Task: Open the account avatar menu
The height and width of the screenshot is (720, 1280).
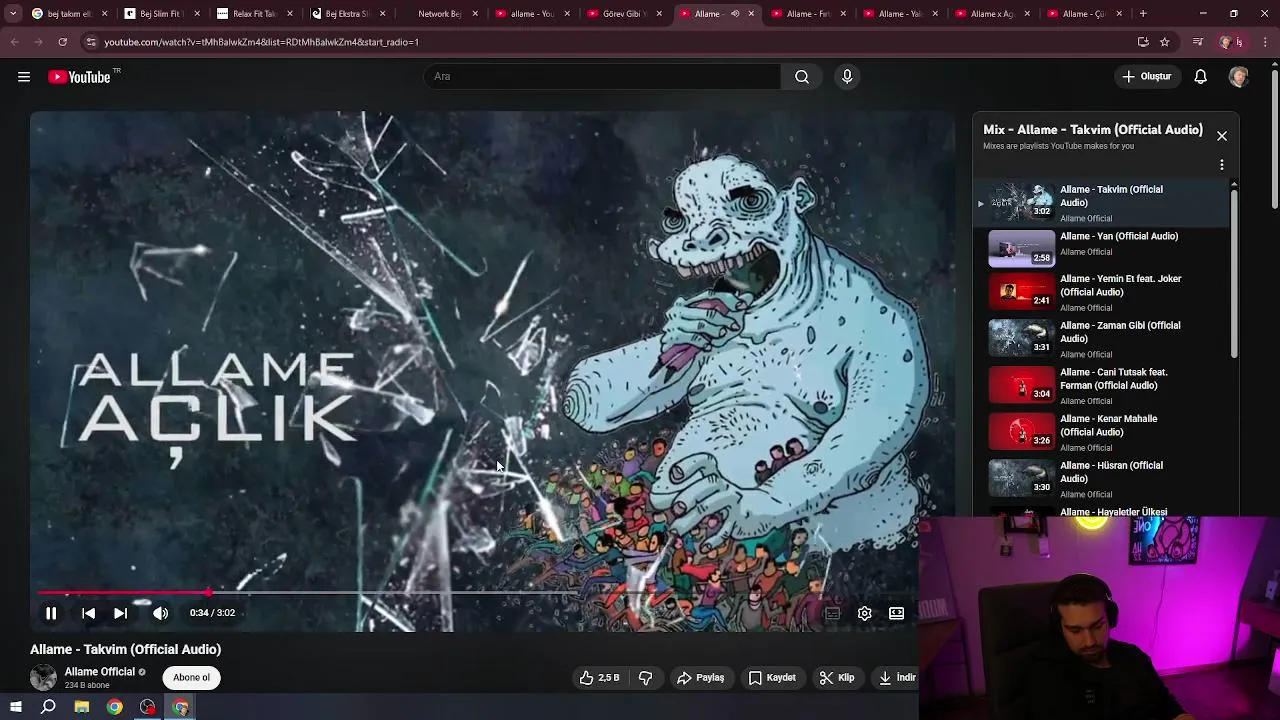Action: pyautogui.click(x=1239, y=77)
